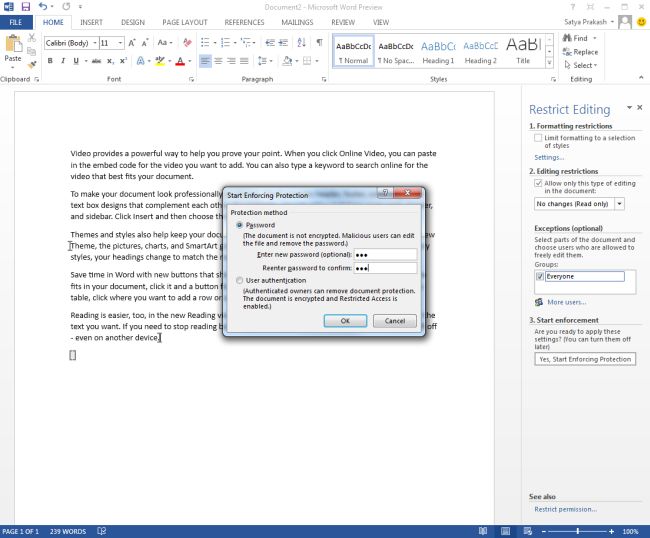
Task: Open the font name dropdown
Action: (95, 43)
